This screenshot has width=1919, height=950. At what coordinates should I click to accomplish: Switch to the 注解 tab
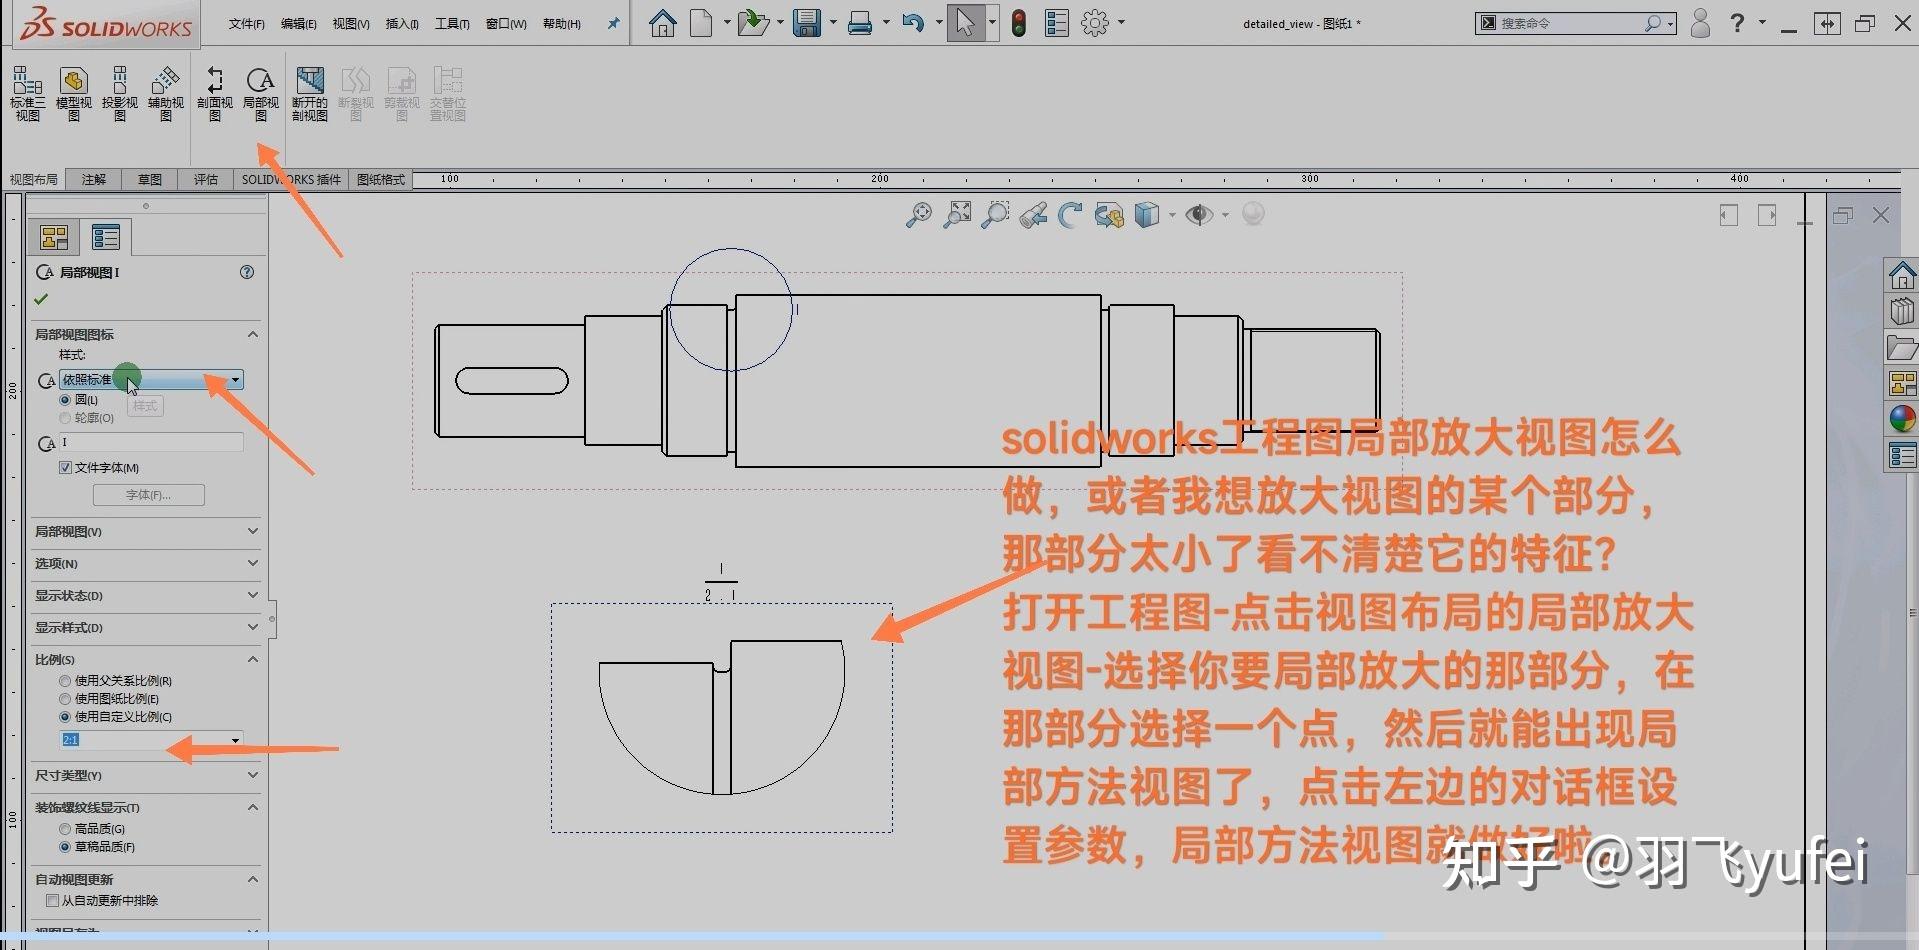[x=94, y=179]
